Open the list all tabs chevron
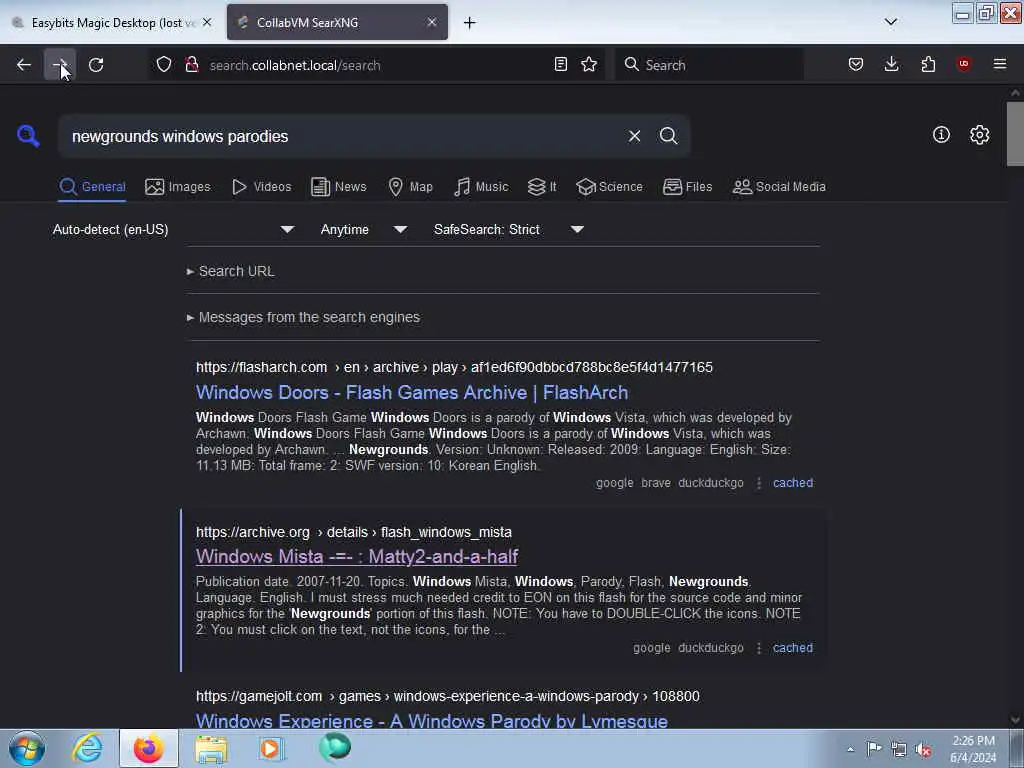Viewport: 1024px width, 768px height. point(891,22)
